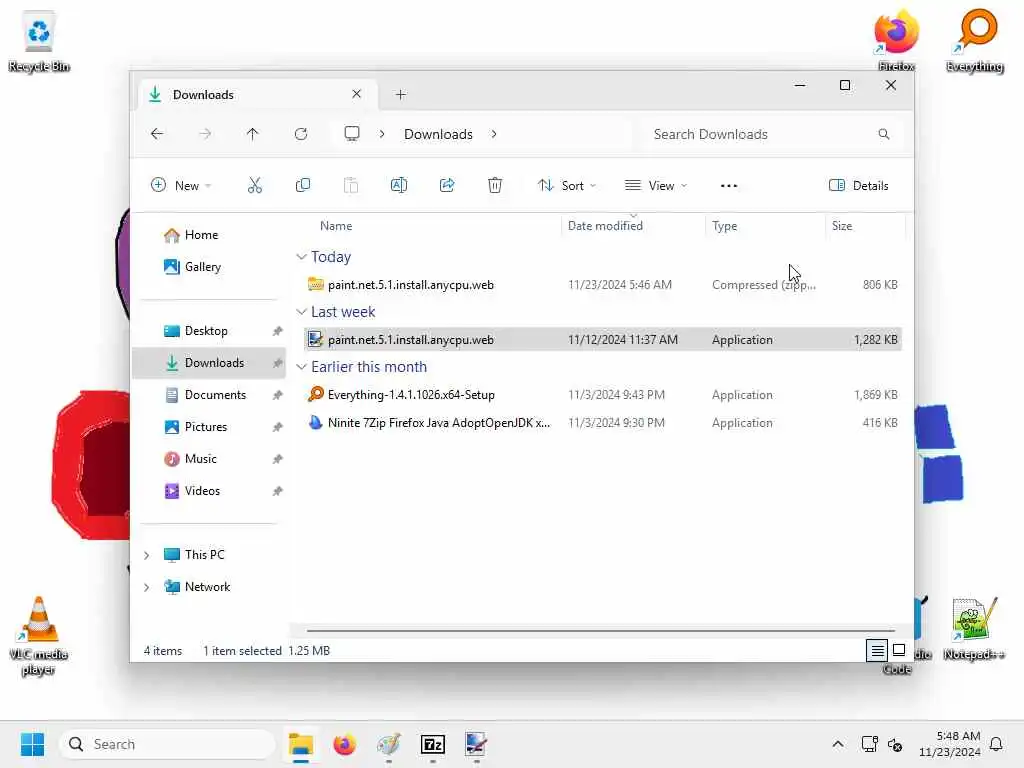The image size is (1024, 768).
Task: Click the Share icon in toolbar
Action: [x=447, y=185]
